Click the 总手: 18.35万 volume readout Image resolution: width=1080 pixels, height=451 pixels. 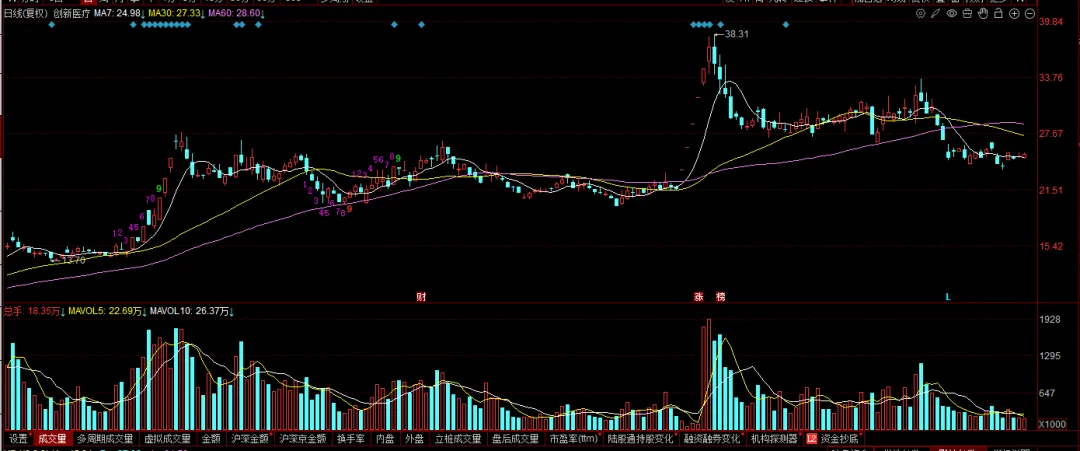click(34, 312)
